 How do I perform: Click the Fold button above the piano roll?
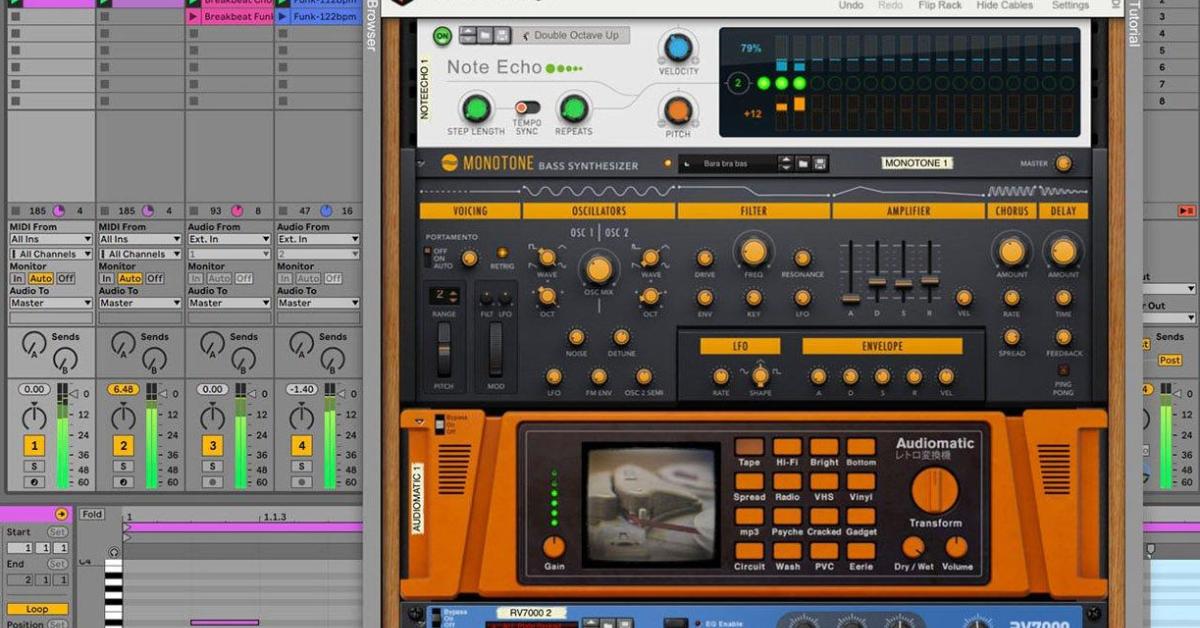(x=92, y=514)
